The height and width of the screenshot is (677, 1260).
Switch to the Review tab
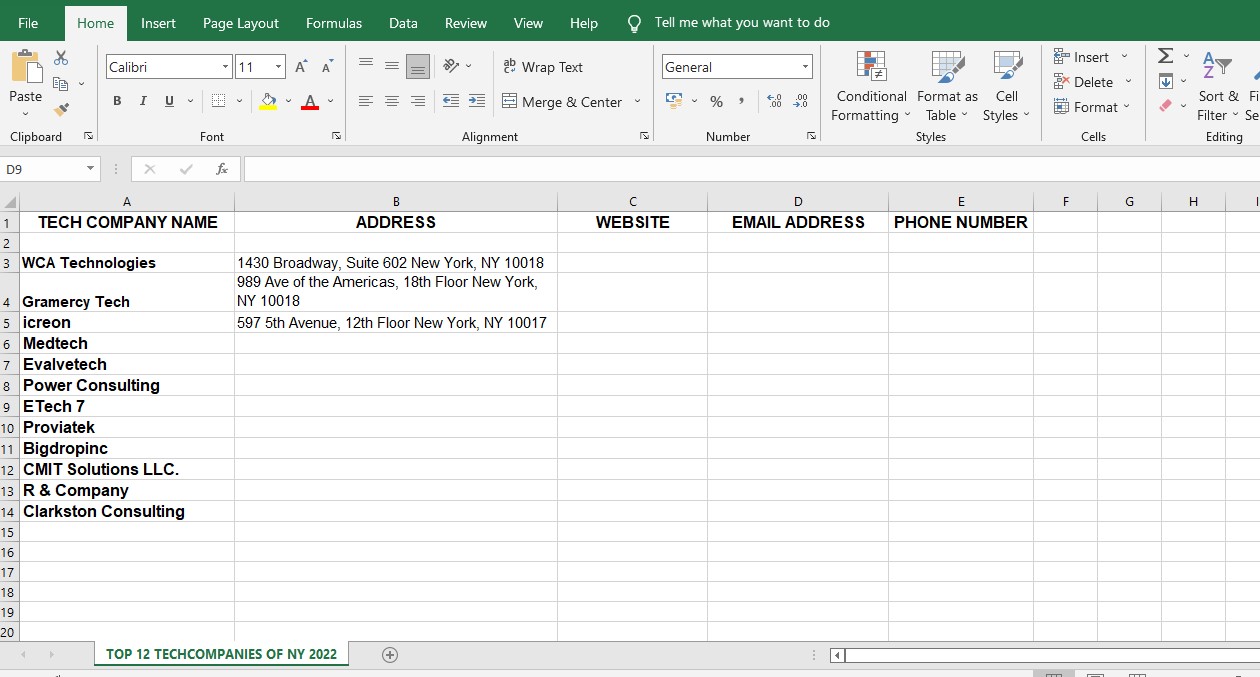[x=466, y=23]
